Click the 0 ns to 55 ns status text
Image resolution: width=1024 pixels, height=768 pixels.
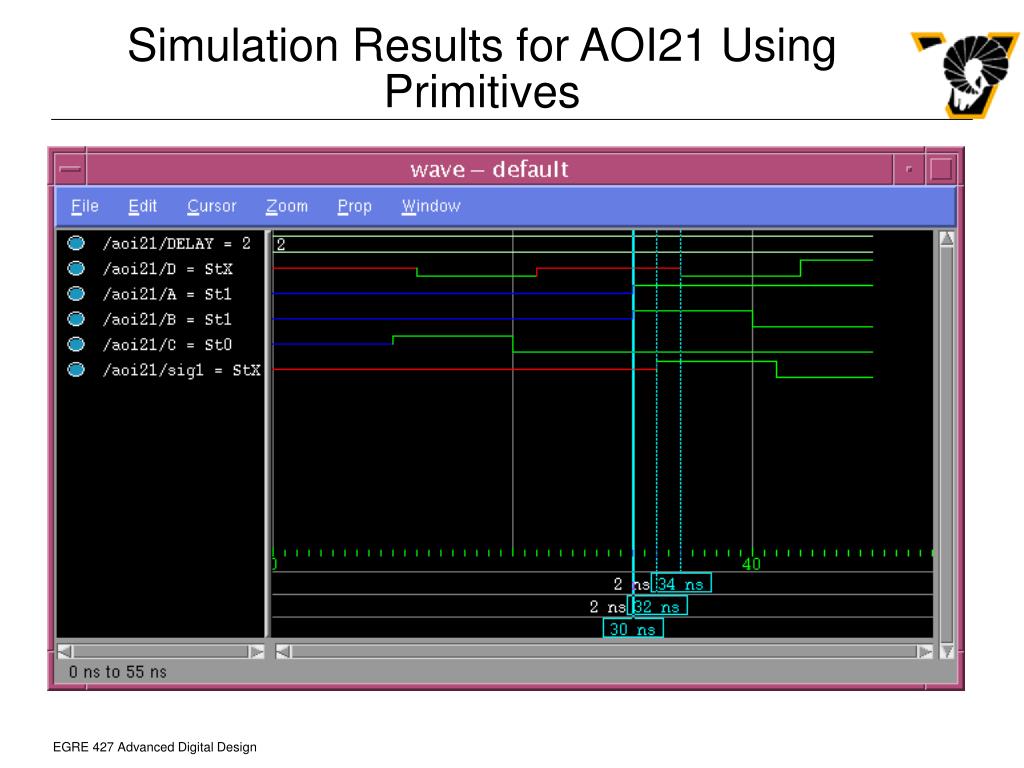118,672
